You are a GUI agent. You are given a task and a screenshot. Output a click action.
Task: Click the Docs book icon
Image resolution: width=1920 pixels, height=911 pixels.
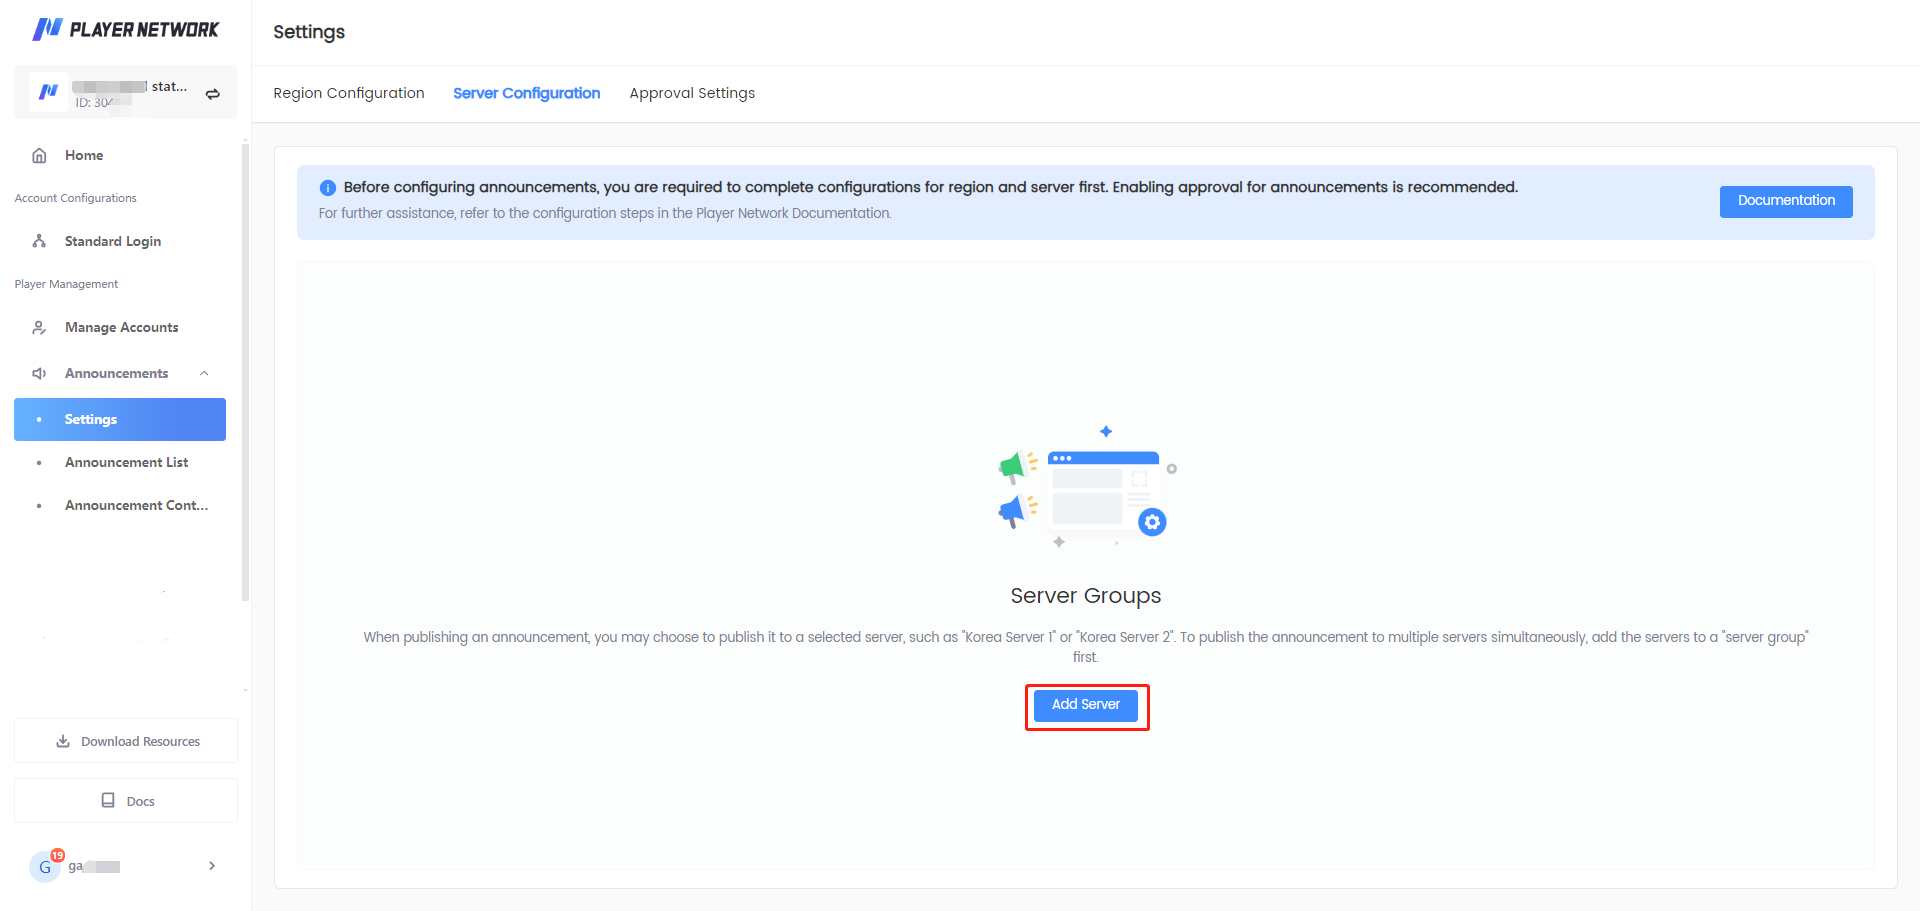click(x=108, y=800)
